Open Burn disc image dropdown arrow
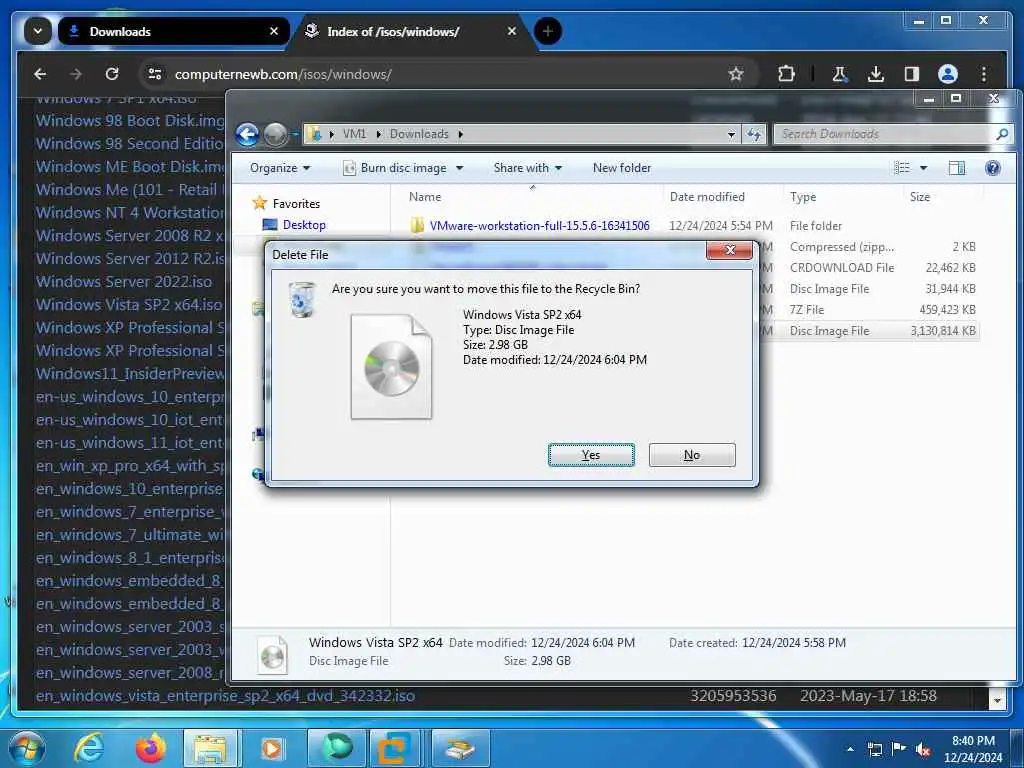This screenshot has width=1024, height=768. tap(459, 168)
